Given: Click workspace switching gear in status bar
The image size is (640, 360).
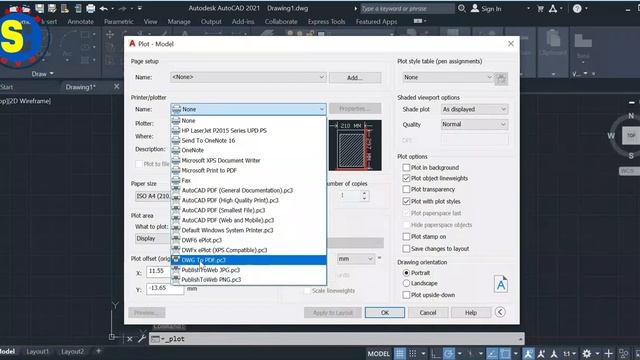Looking at the screenshot, I should click(x=587, y=353).
